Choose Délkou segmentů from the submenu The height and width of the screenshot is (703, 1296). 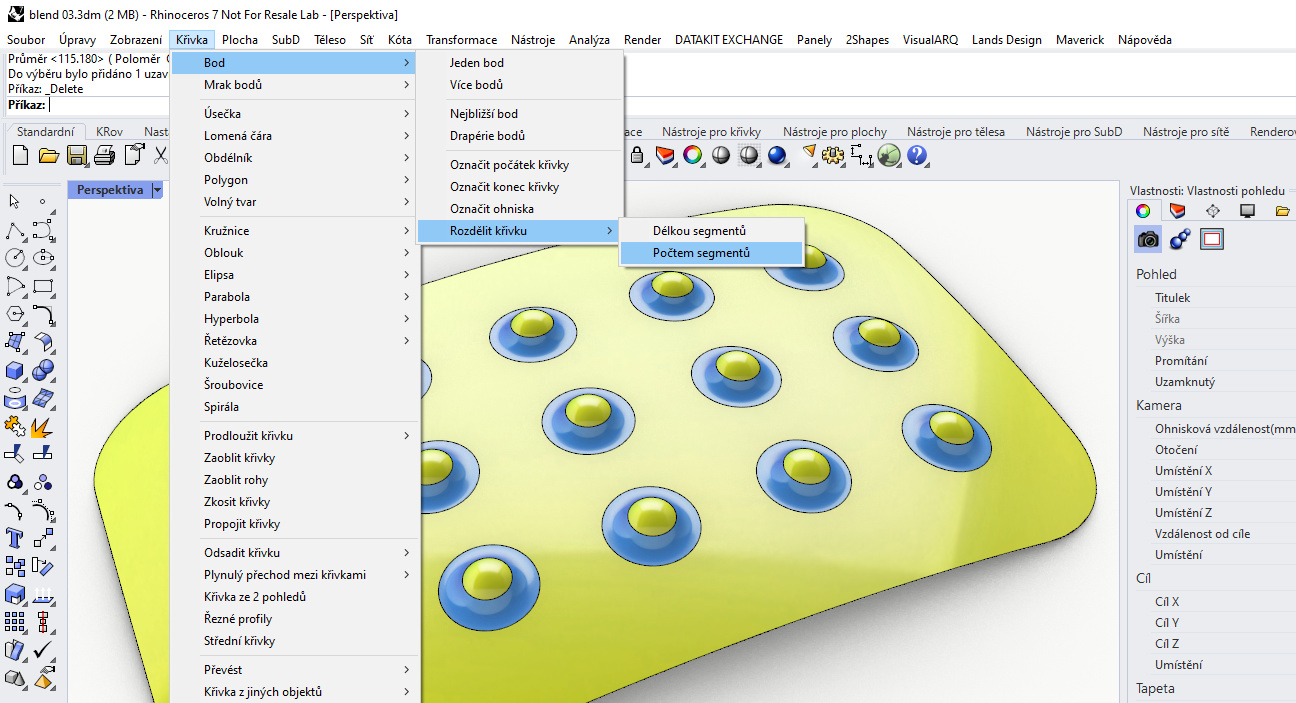point(711,231)
